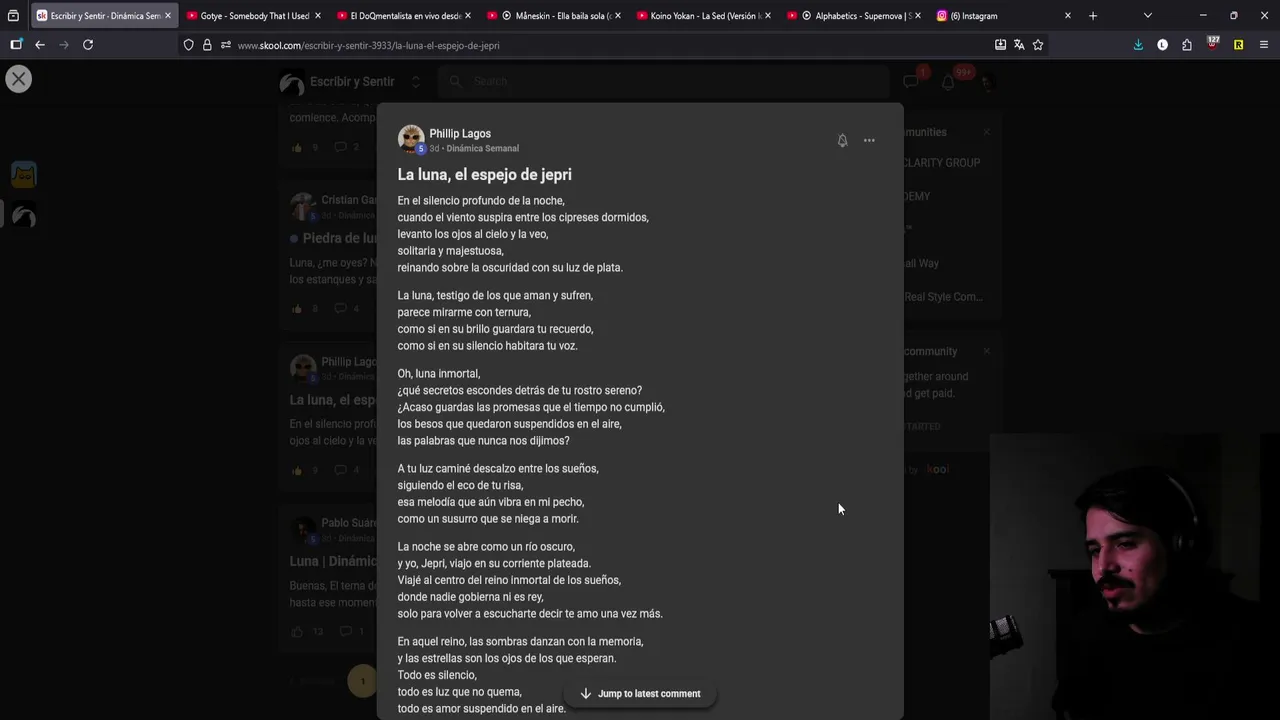Open the Dinámica Semanal category link
1280x720 pixels.
tap(482, 149)
